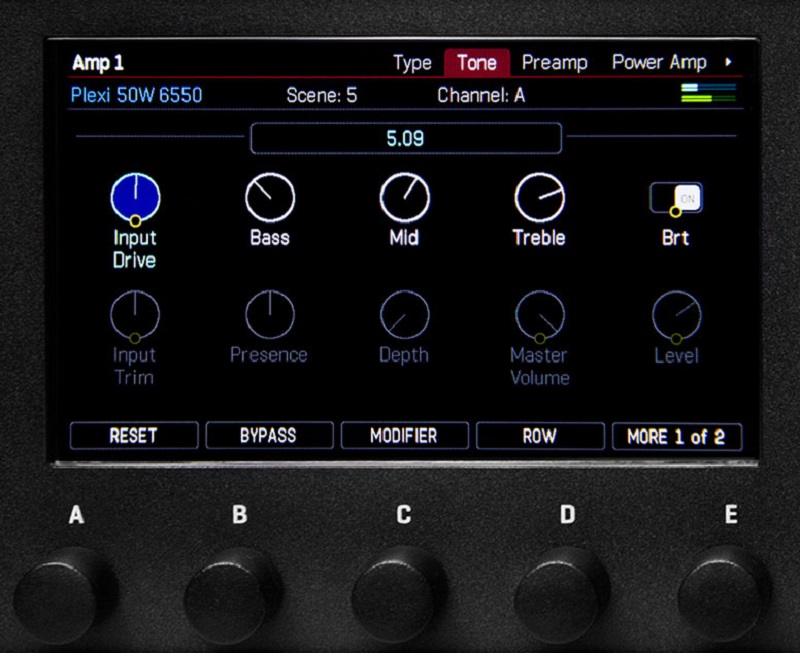Adjust the Depth knob
This screenshot has width=800, height=653.
[404, 312]
